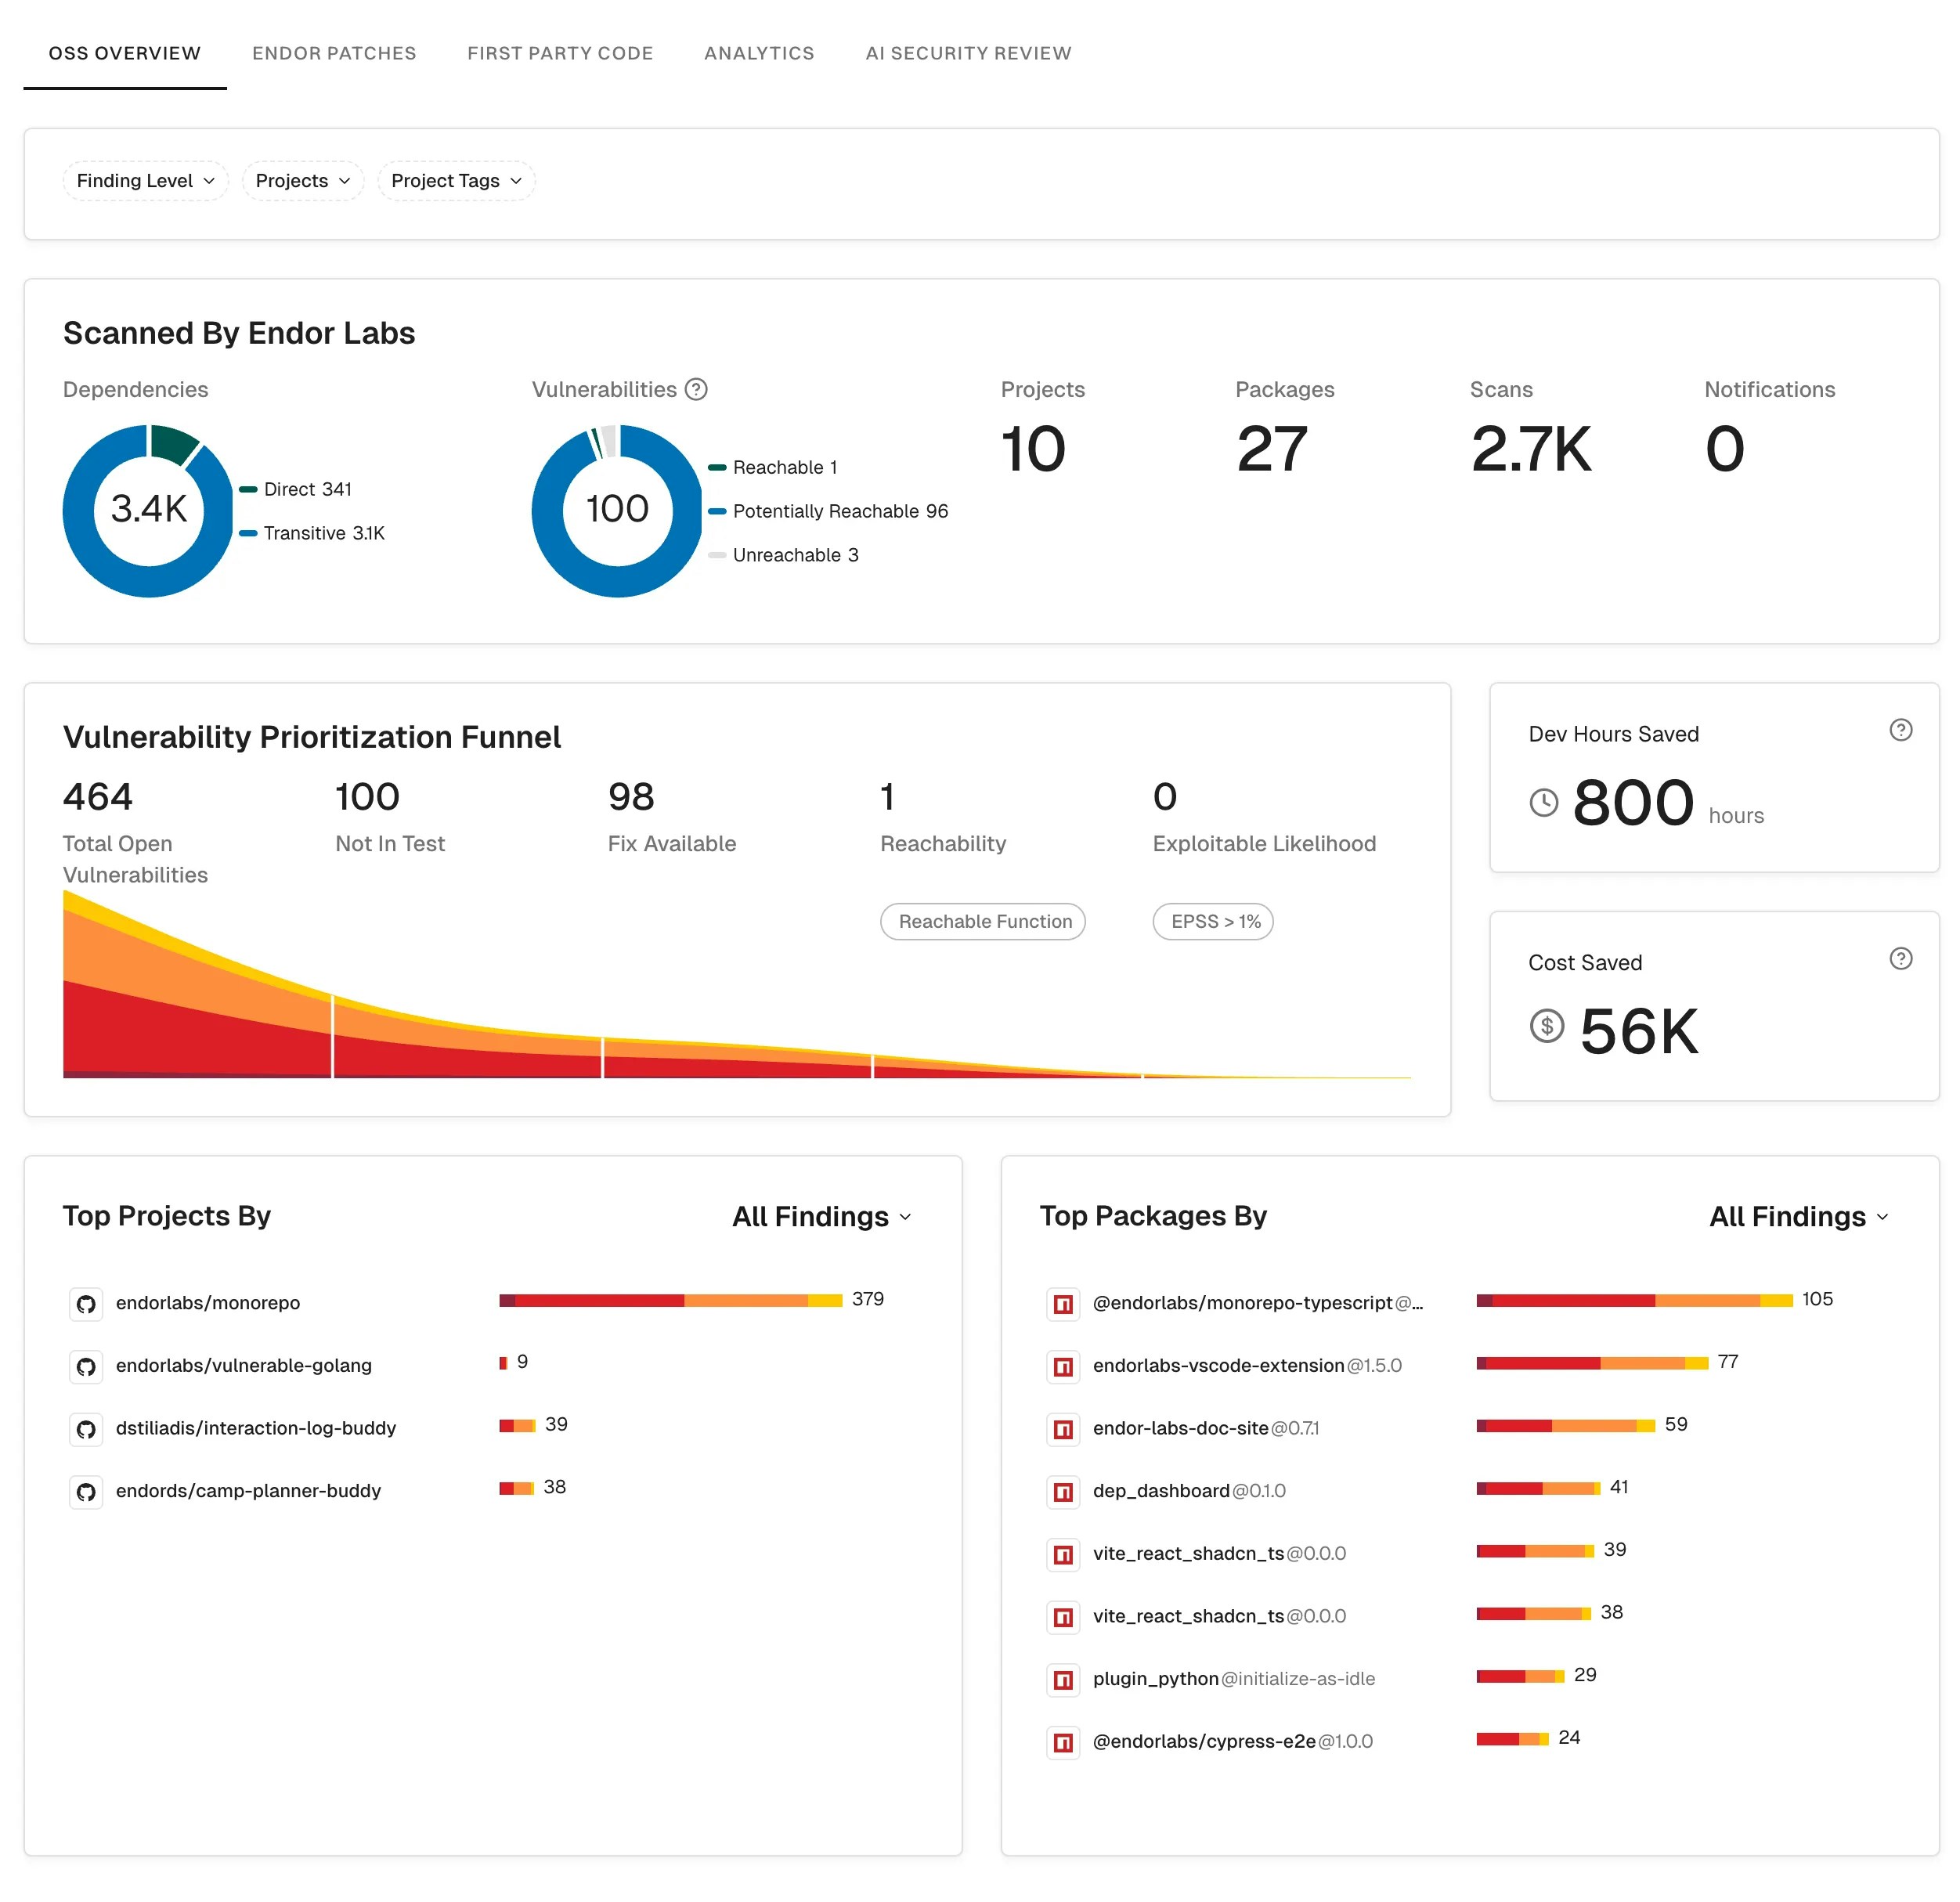1960x1902 pixels.
Task: Select the Direct 341 legend entry
Action: (296, 489)
